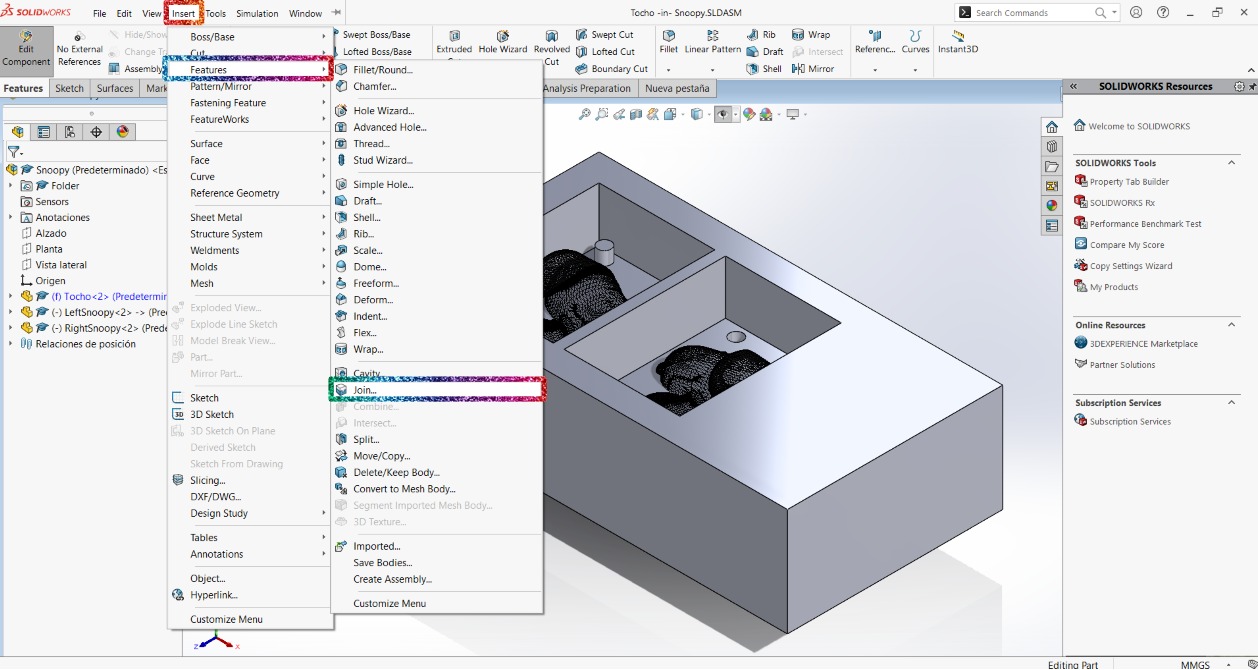The width and height of the screenshot is (1258, 670).
Task: Open Copy Settings Wizard link
Action: click(x=1131, y=266)
